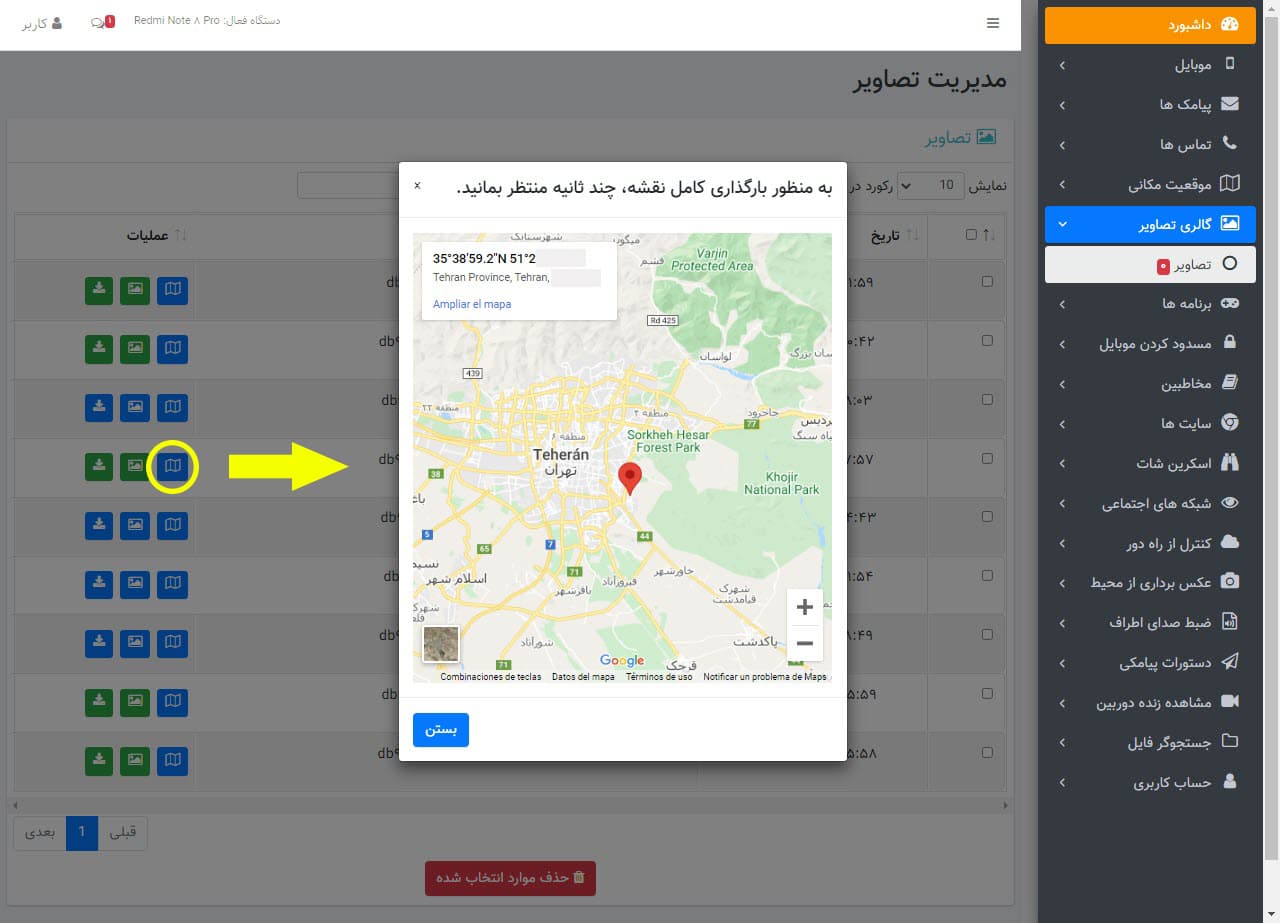
Task: View image for the row timed 1:54
Action: tap(135, 585)
